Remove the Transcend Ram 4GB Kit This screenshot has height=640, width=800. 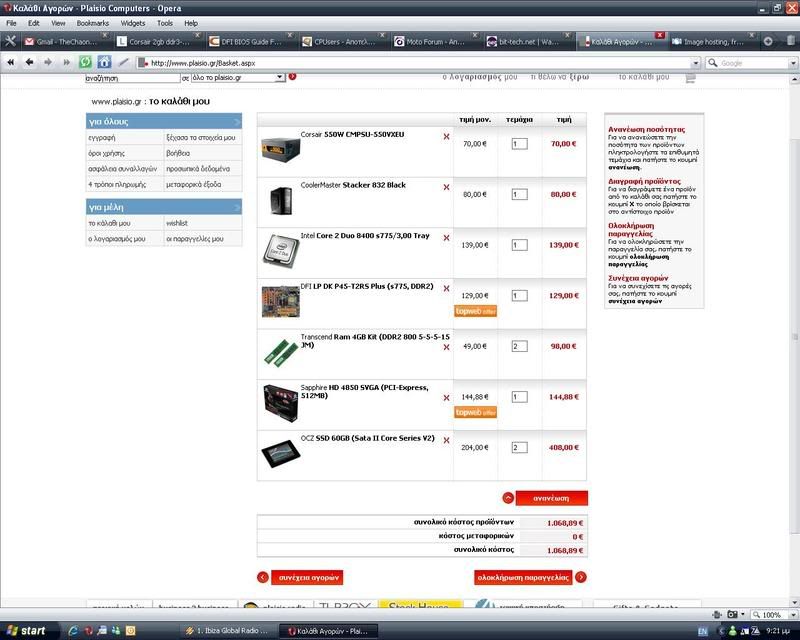[446, 347]
